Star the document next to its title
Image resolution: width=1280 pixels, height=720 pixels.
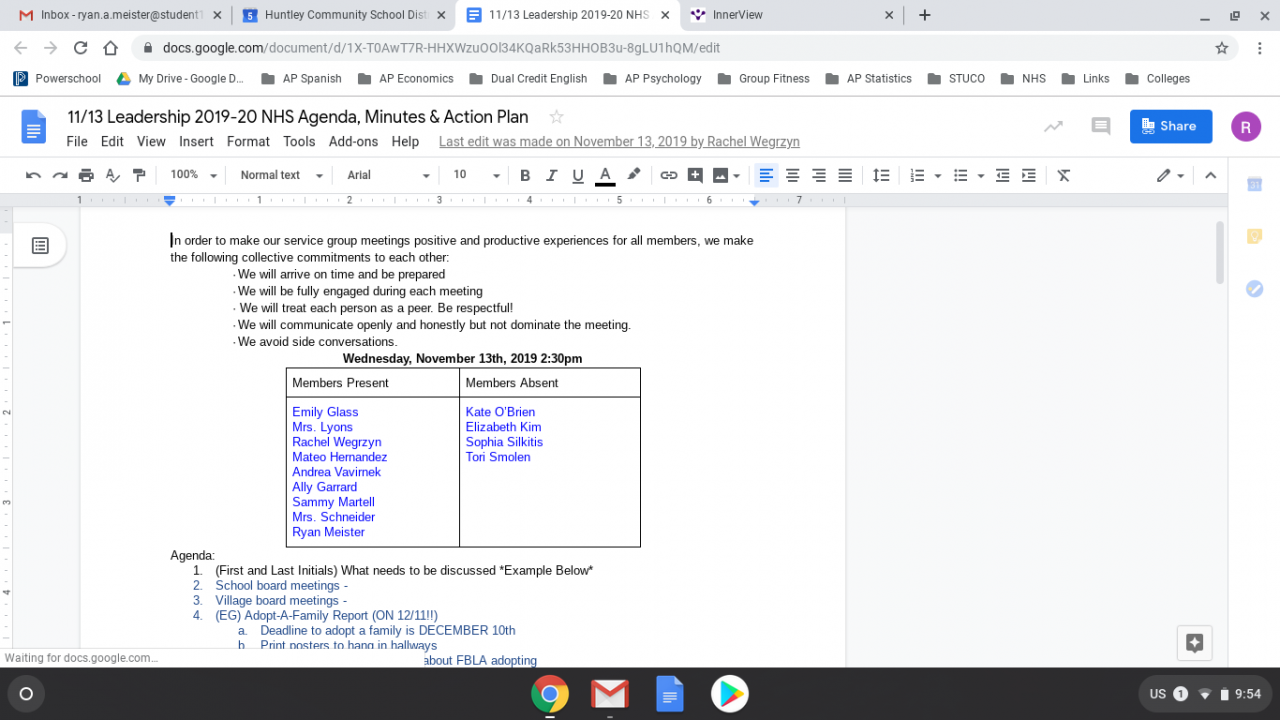click(x=557, y=117)
